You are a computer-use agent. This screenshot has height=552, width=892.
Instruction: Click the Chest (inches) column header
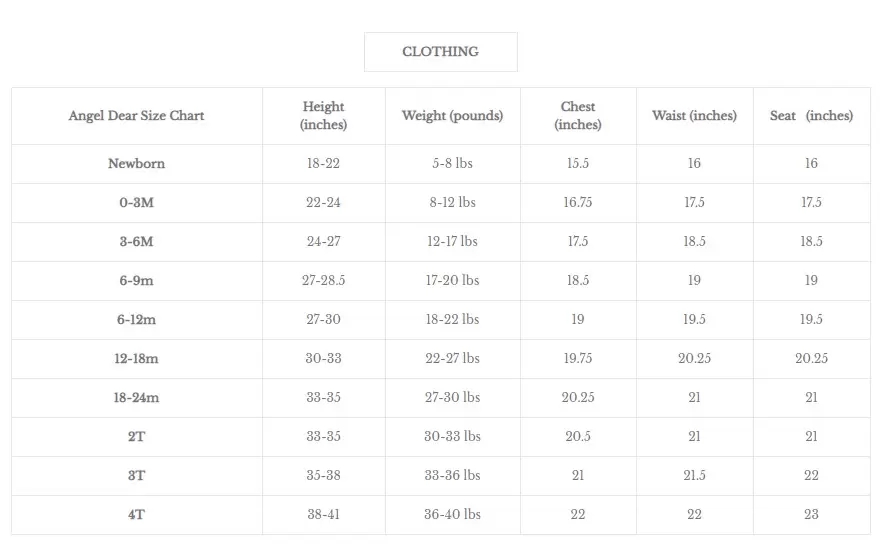(577, 116)
